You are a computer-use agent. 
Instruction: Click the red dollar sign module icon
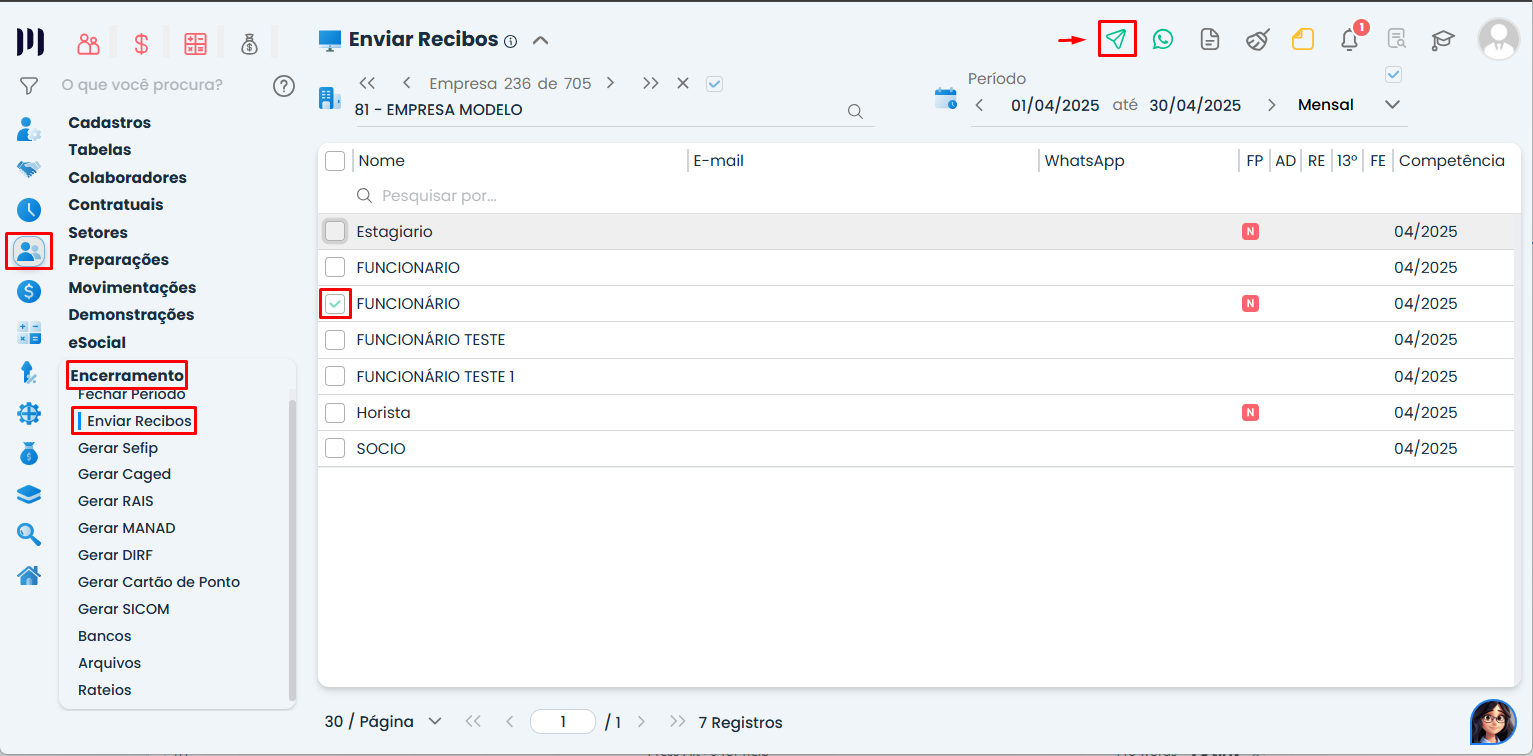click(x=142, y=43)
